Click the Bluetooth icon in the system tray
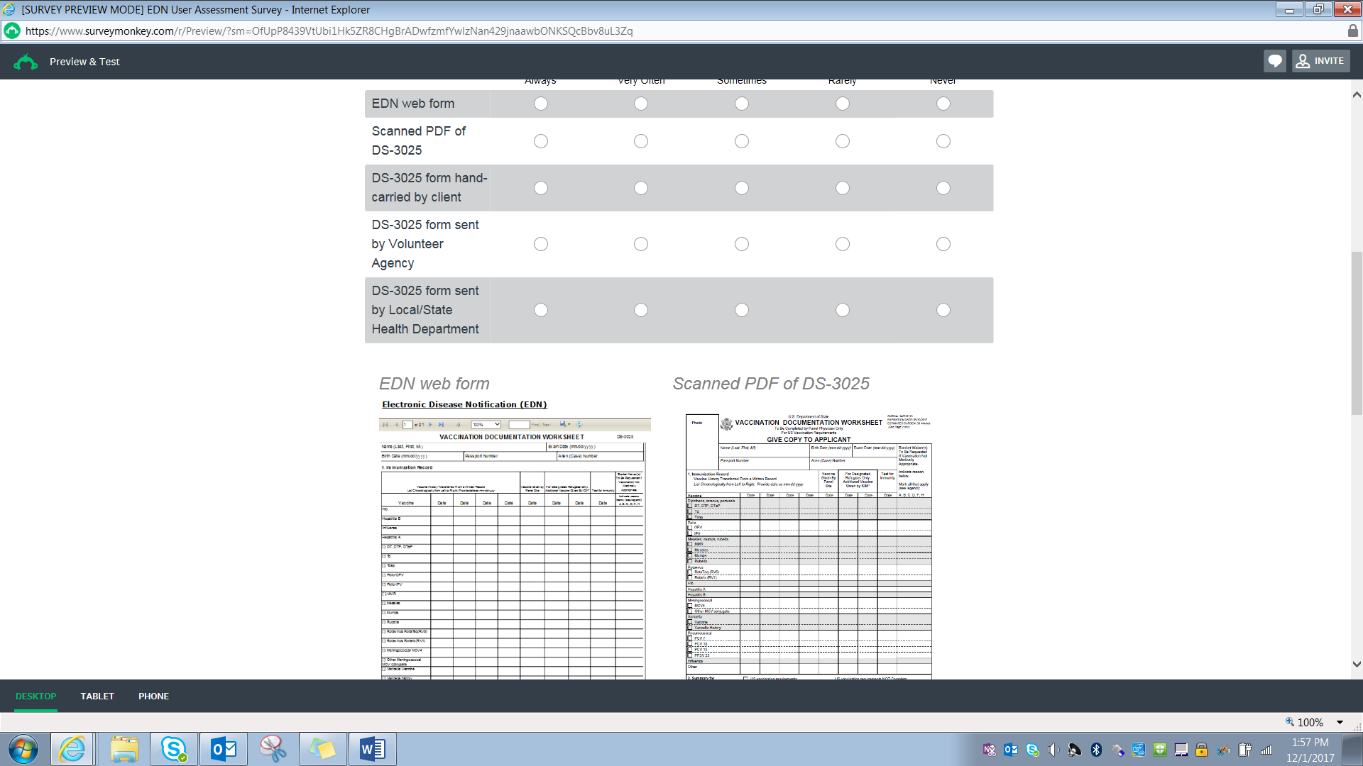The image size is (1363, 766). [x=1096, y=749]
